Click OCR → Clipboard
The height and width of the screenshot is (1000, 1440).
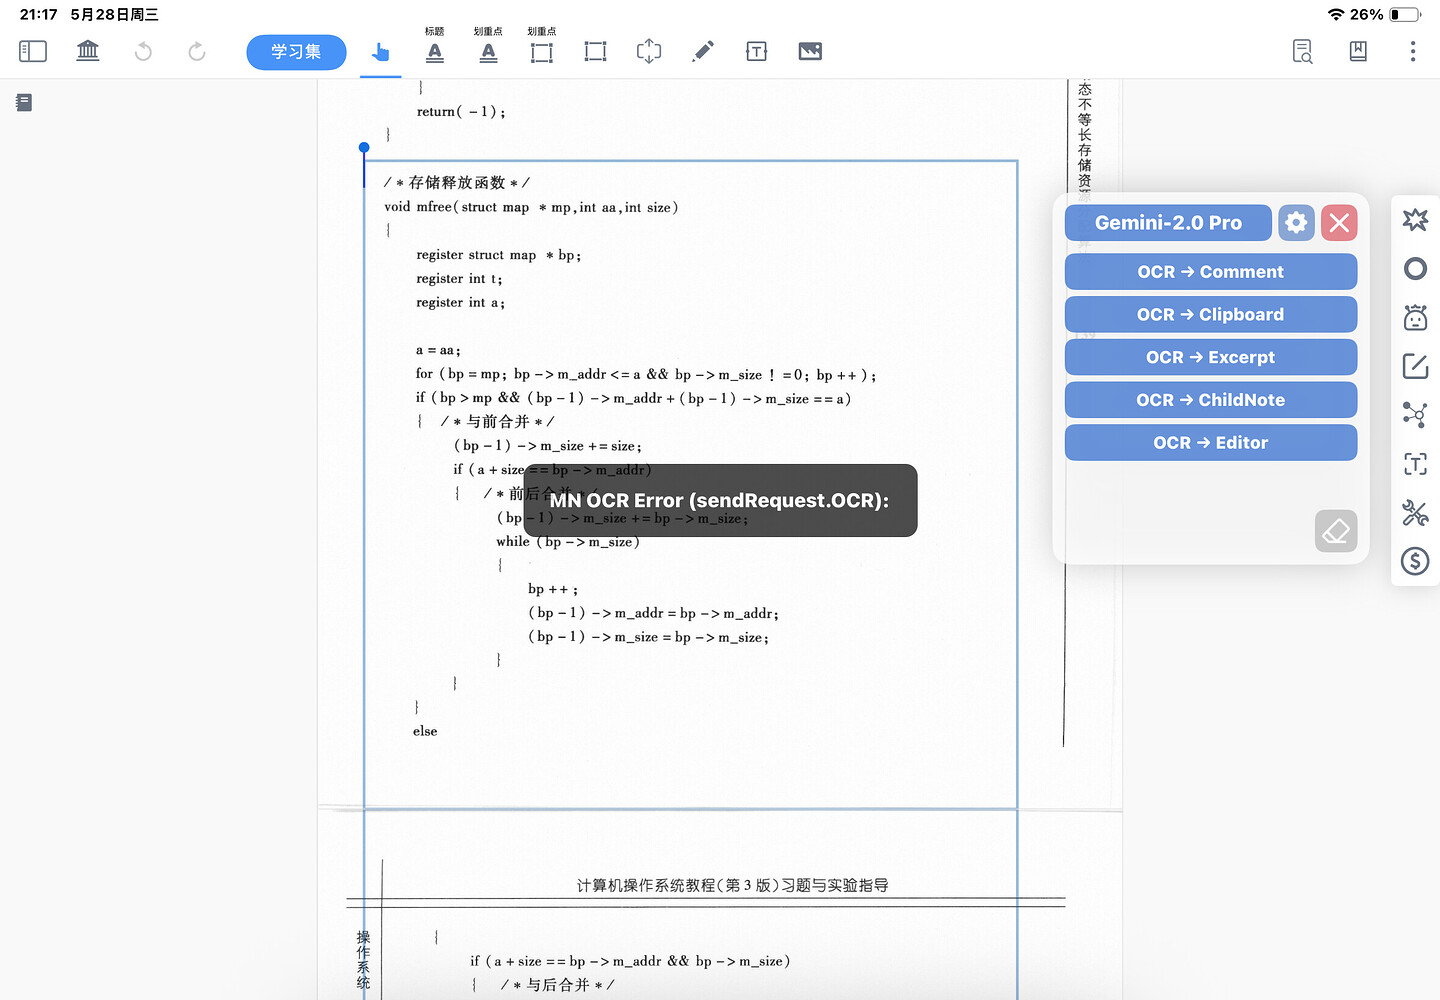(1211, 315)
